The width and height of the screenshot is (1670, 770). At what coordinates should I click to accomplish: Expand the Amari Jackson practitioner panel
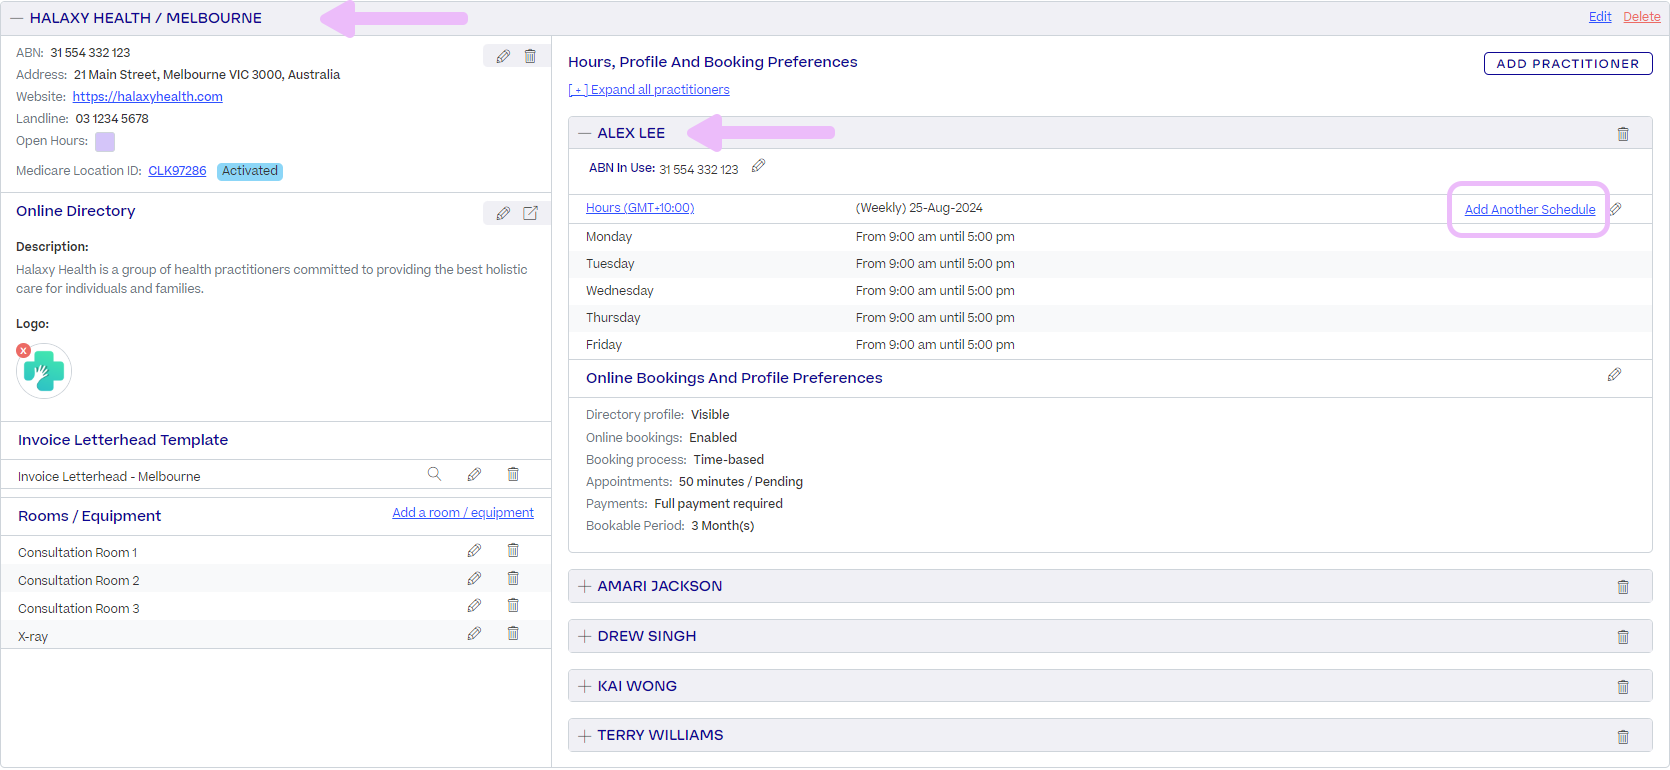click(x=584, y=586)
